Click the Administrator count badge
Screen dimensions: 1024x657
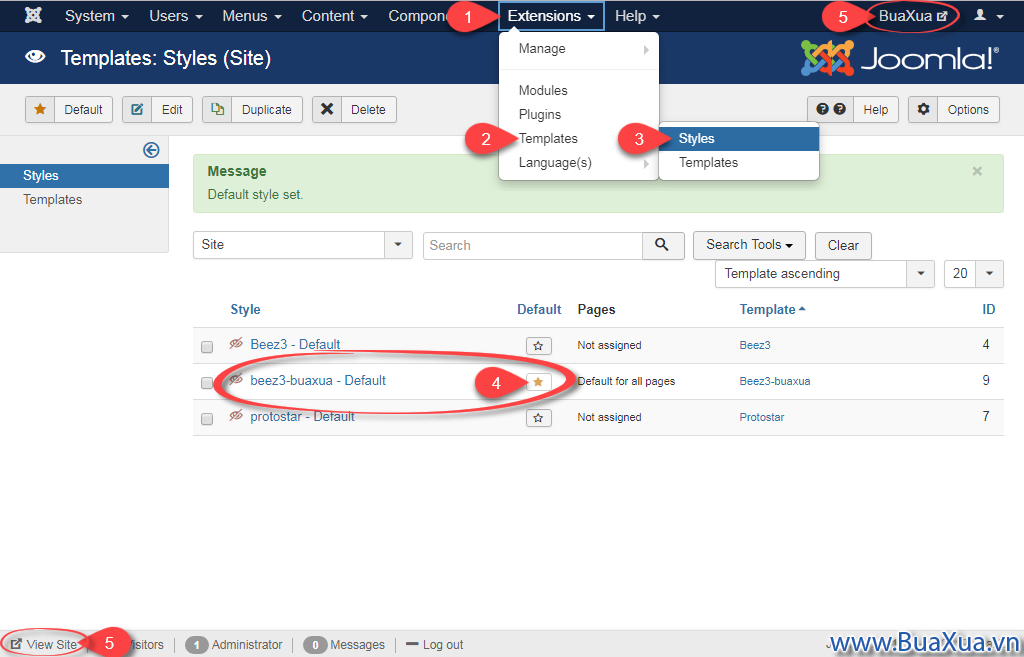[196, 645]
